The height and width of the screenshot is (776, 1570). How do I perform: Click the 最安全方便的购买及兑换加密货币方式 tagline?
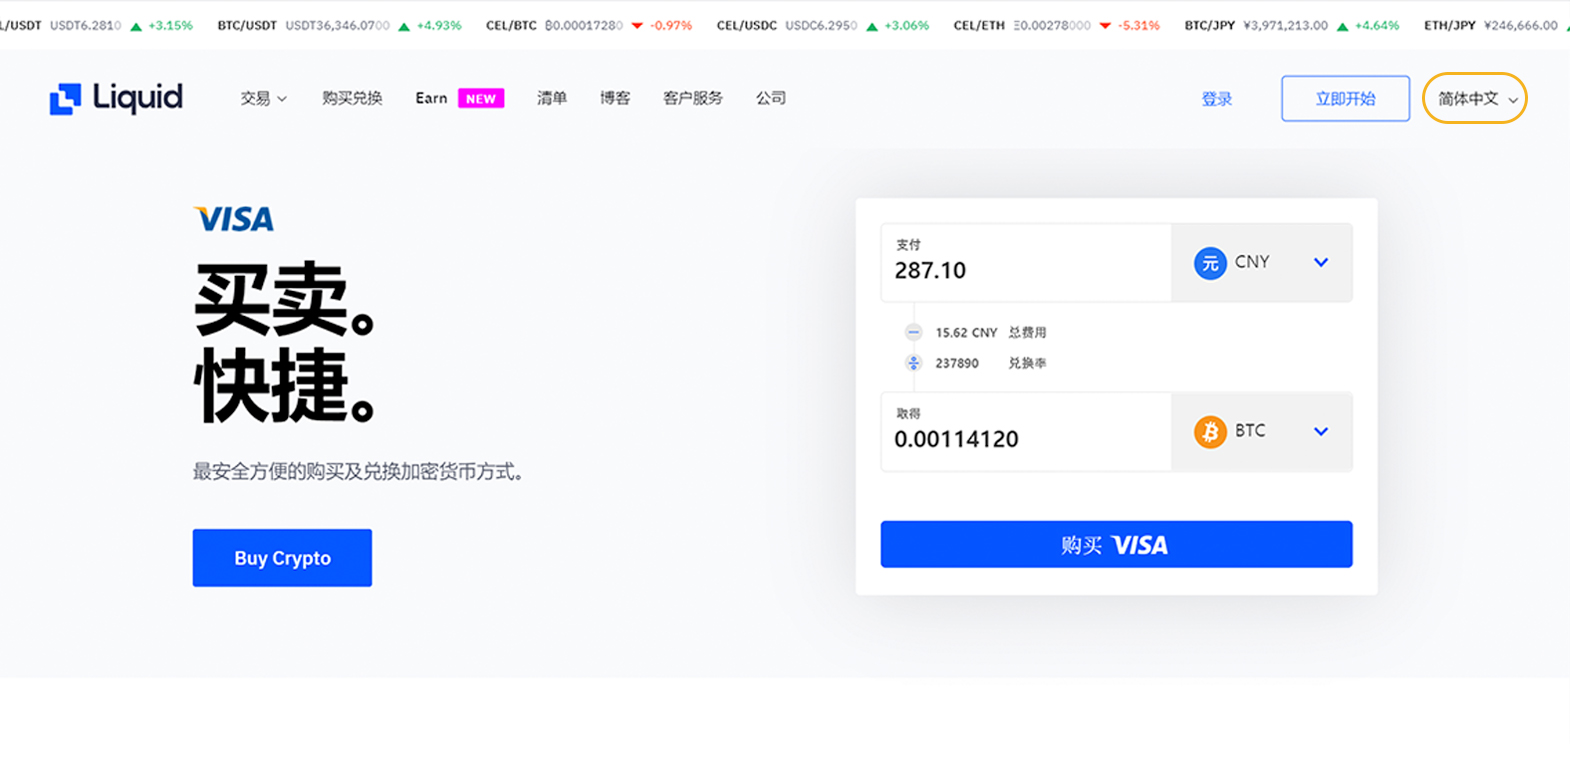(358, 471)
